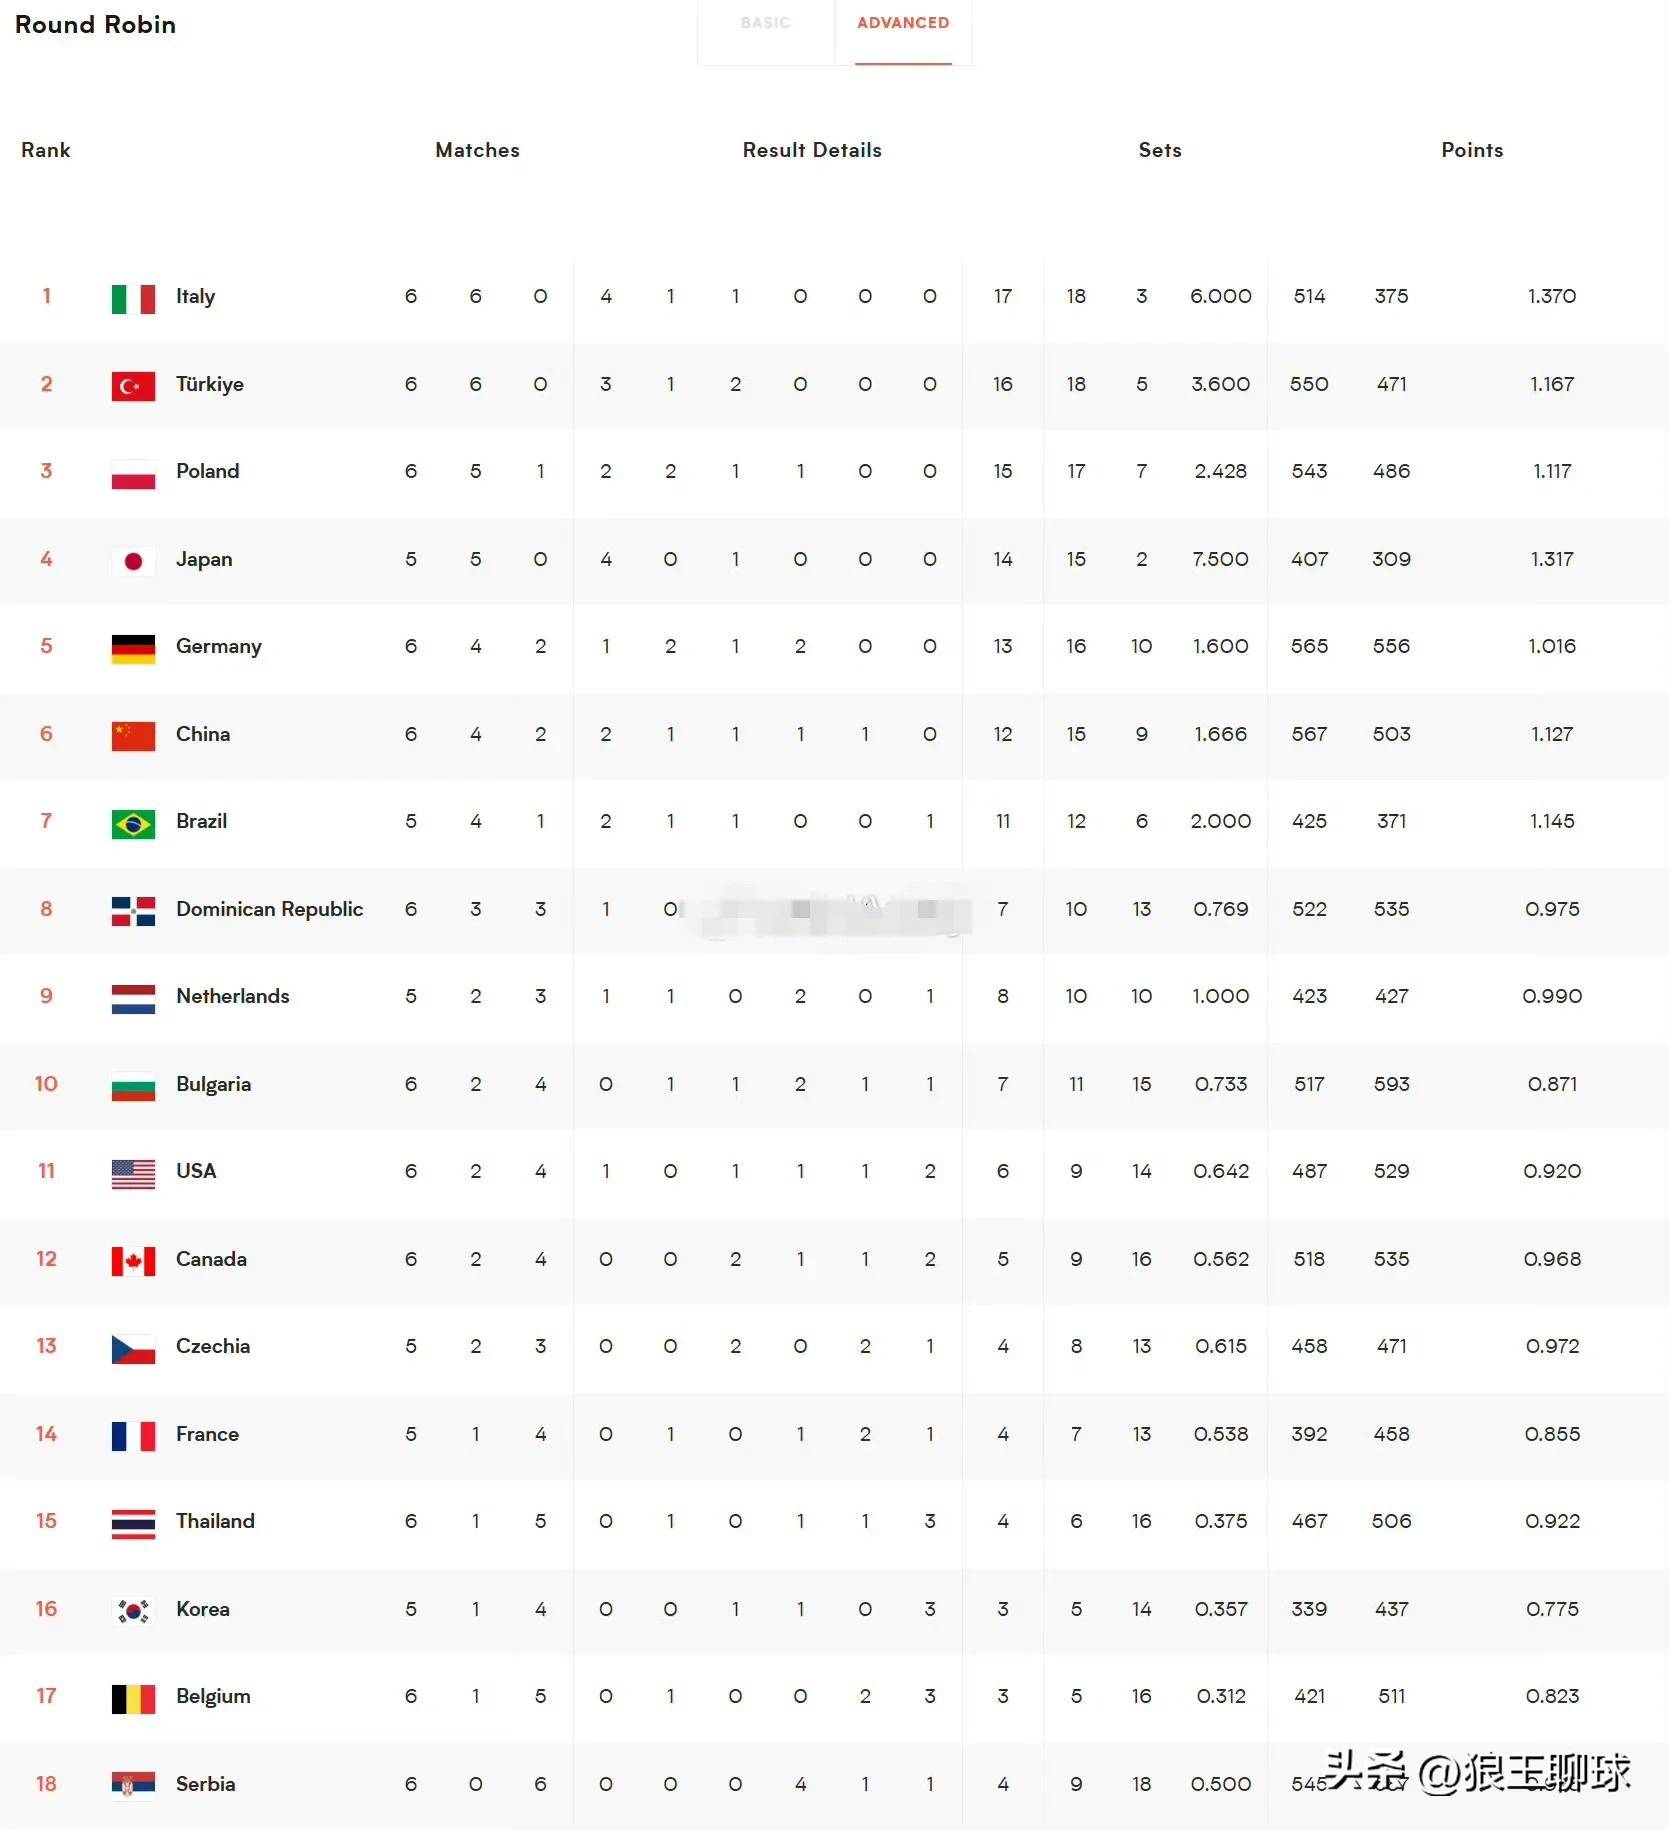Click the Germany team name
Image resolution: width=1669 pixels, height=1830 pixels.
[x=218, y=646]
